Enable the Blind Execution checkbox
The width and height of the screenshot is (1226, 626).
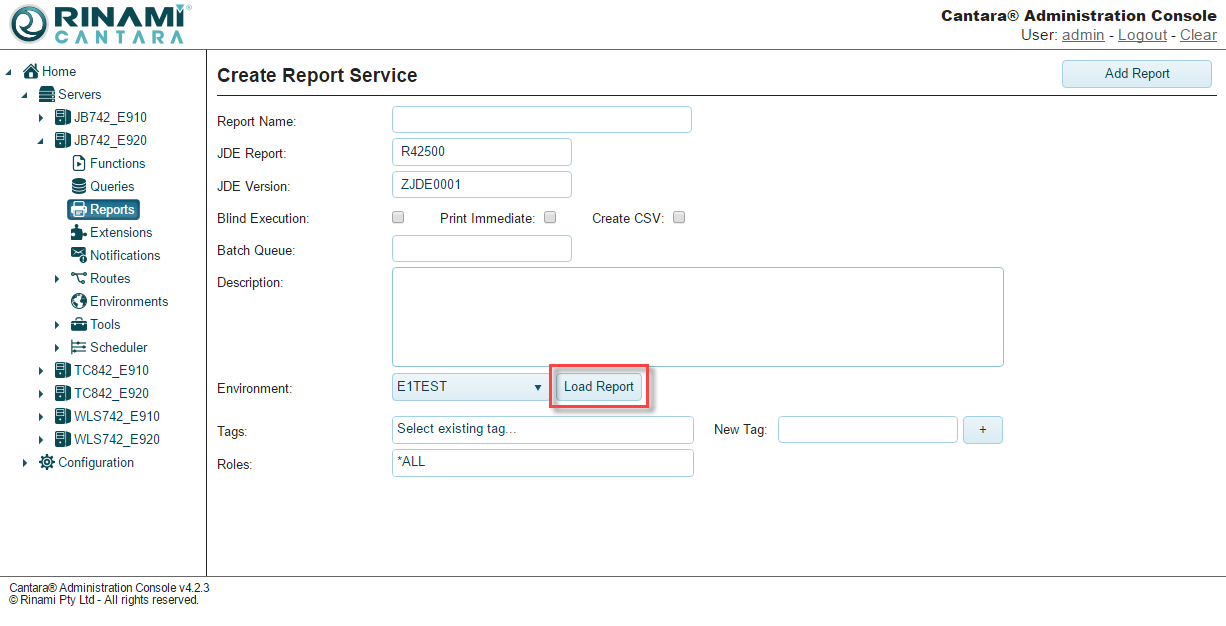(398, 217)
